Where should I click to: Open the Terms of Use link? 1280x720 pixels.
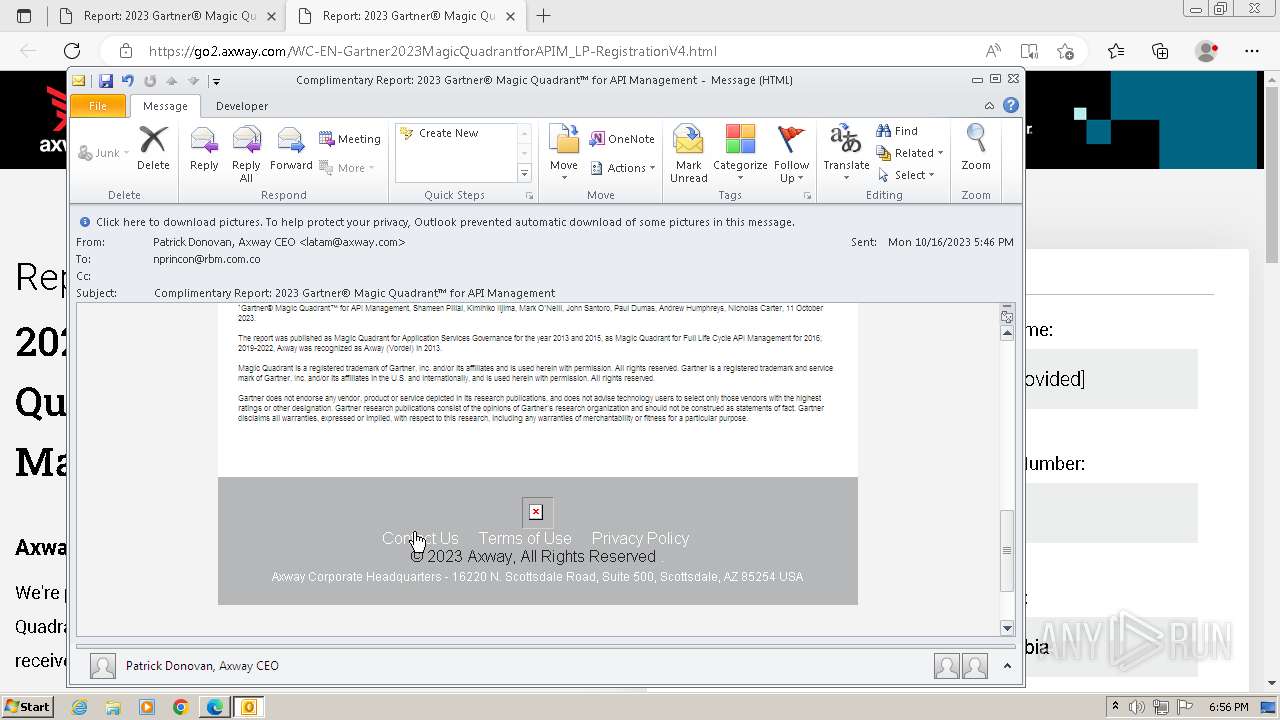coord(525,538)
